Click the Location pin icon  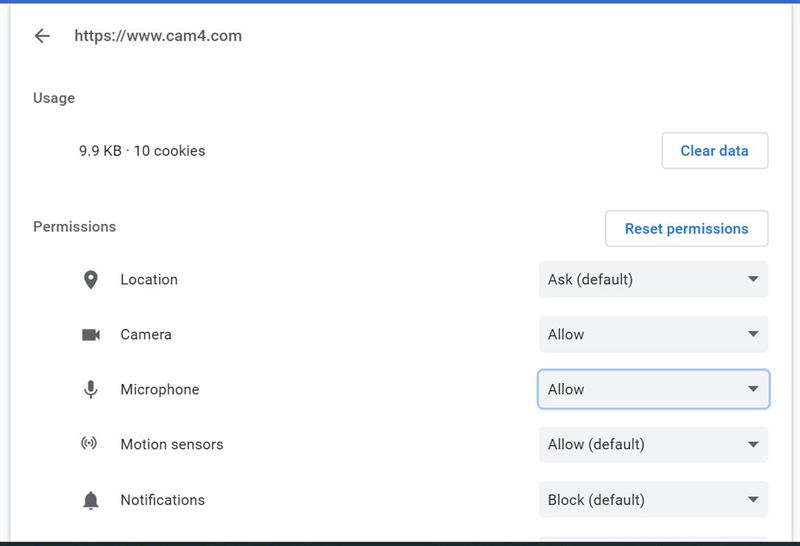pyautogui.click(x=90, y=280)
